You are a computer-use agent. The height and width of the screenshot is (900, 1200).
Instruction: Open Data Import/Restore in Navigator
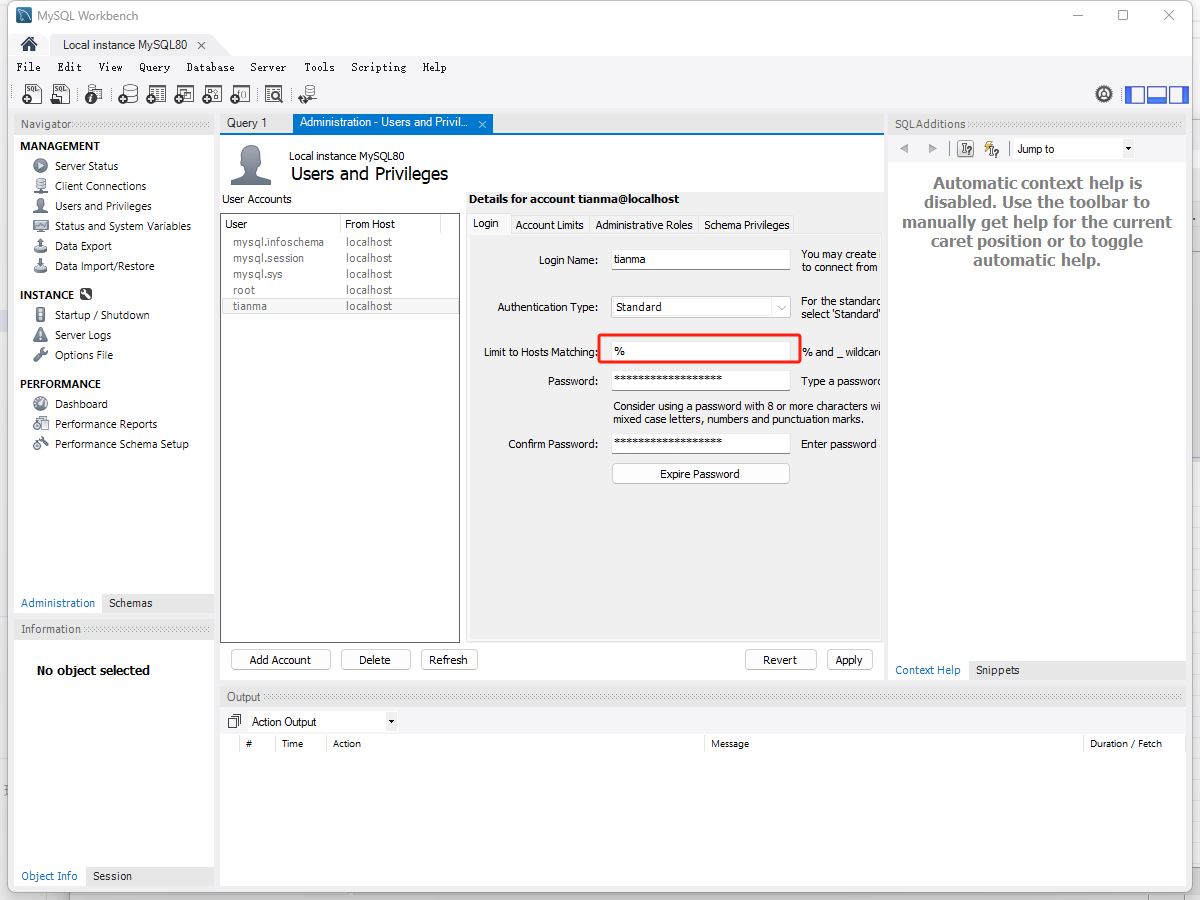pyautogui.click(x=104, y=266)
